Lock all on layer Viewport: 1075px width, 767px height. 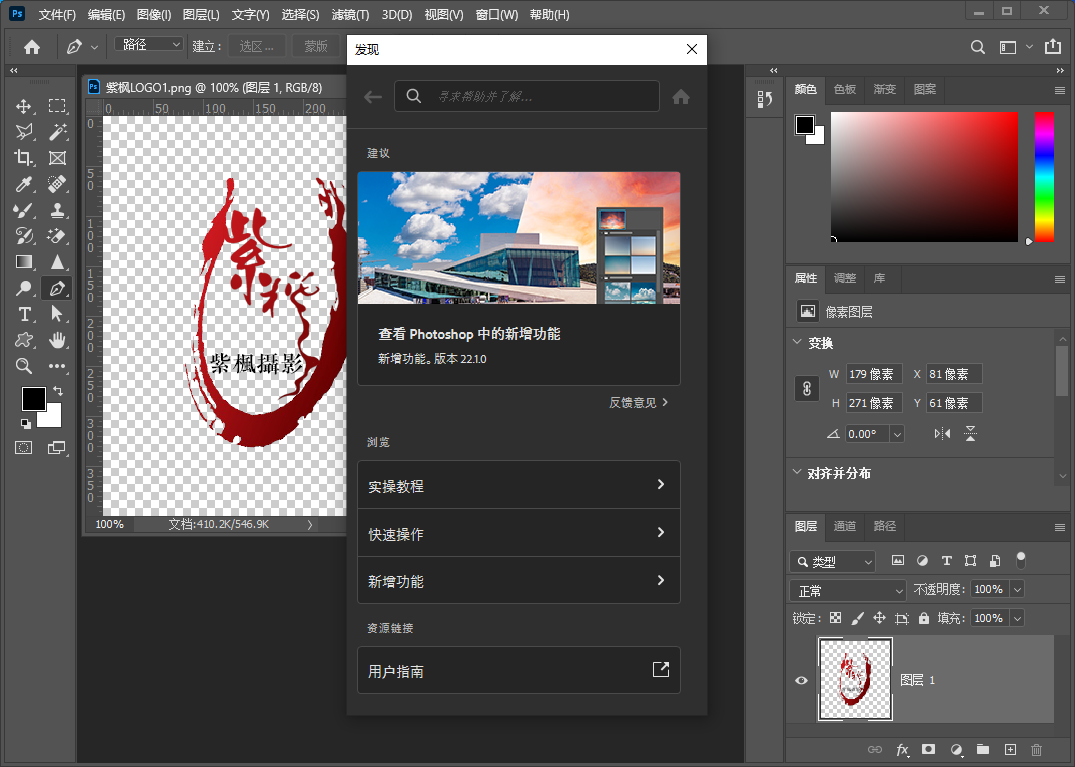click(x=924, y=618)
